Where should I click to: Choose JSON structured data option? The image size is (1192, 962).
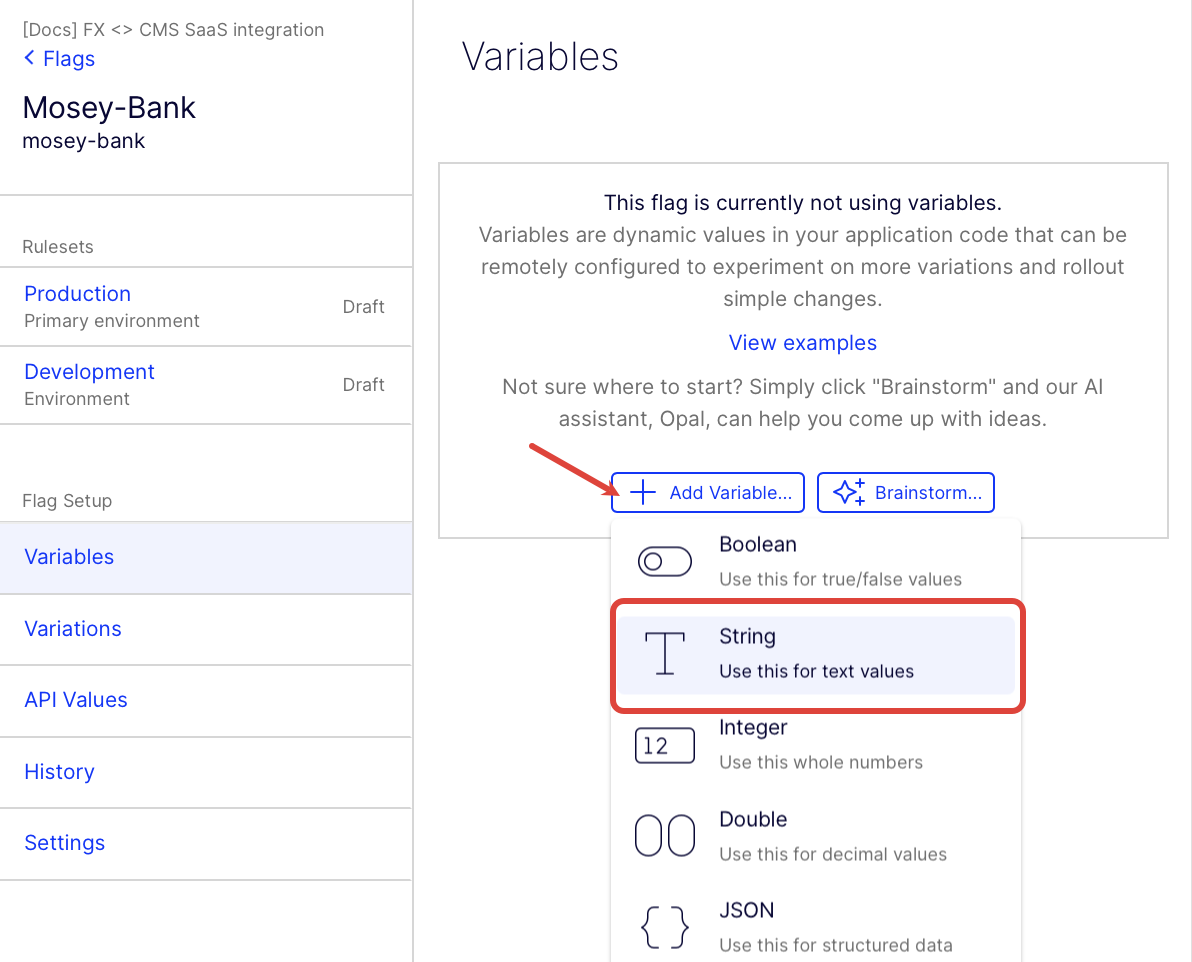tap(816, 927)
